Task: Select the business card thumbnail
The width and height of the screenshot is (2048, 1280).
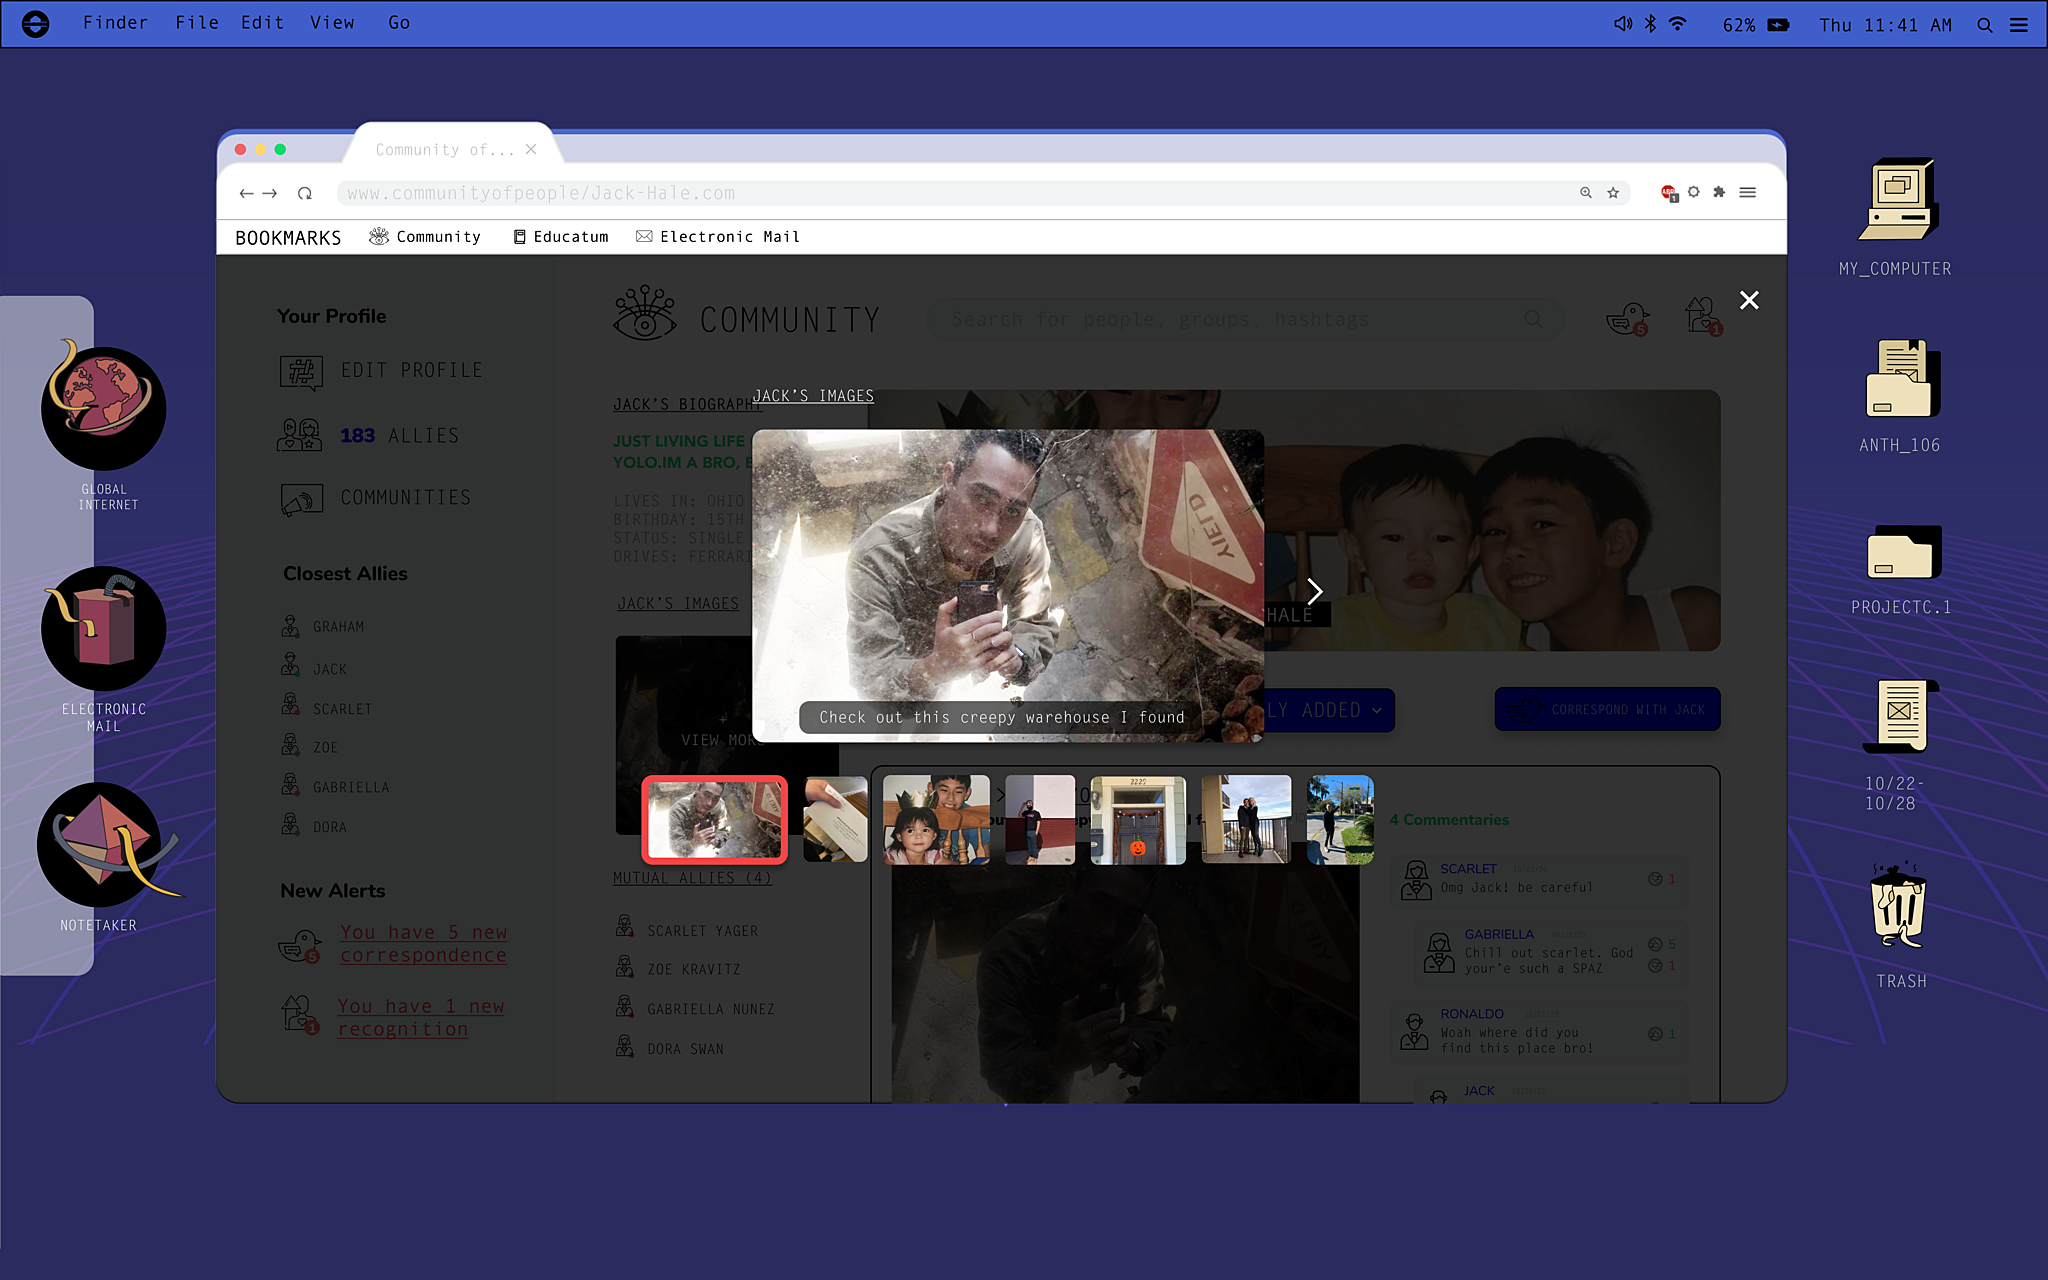Action: [835, 819]
